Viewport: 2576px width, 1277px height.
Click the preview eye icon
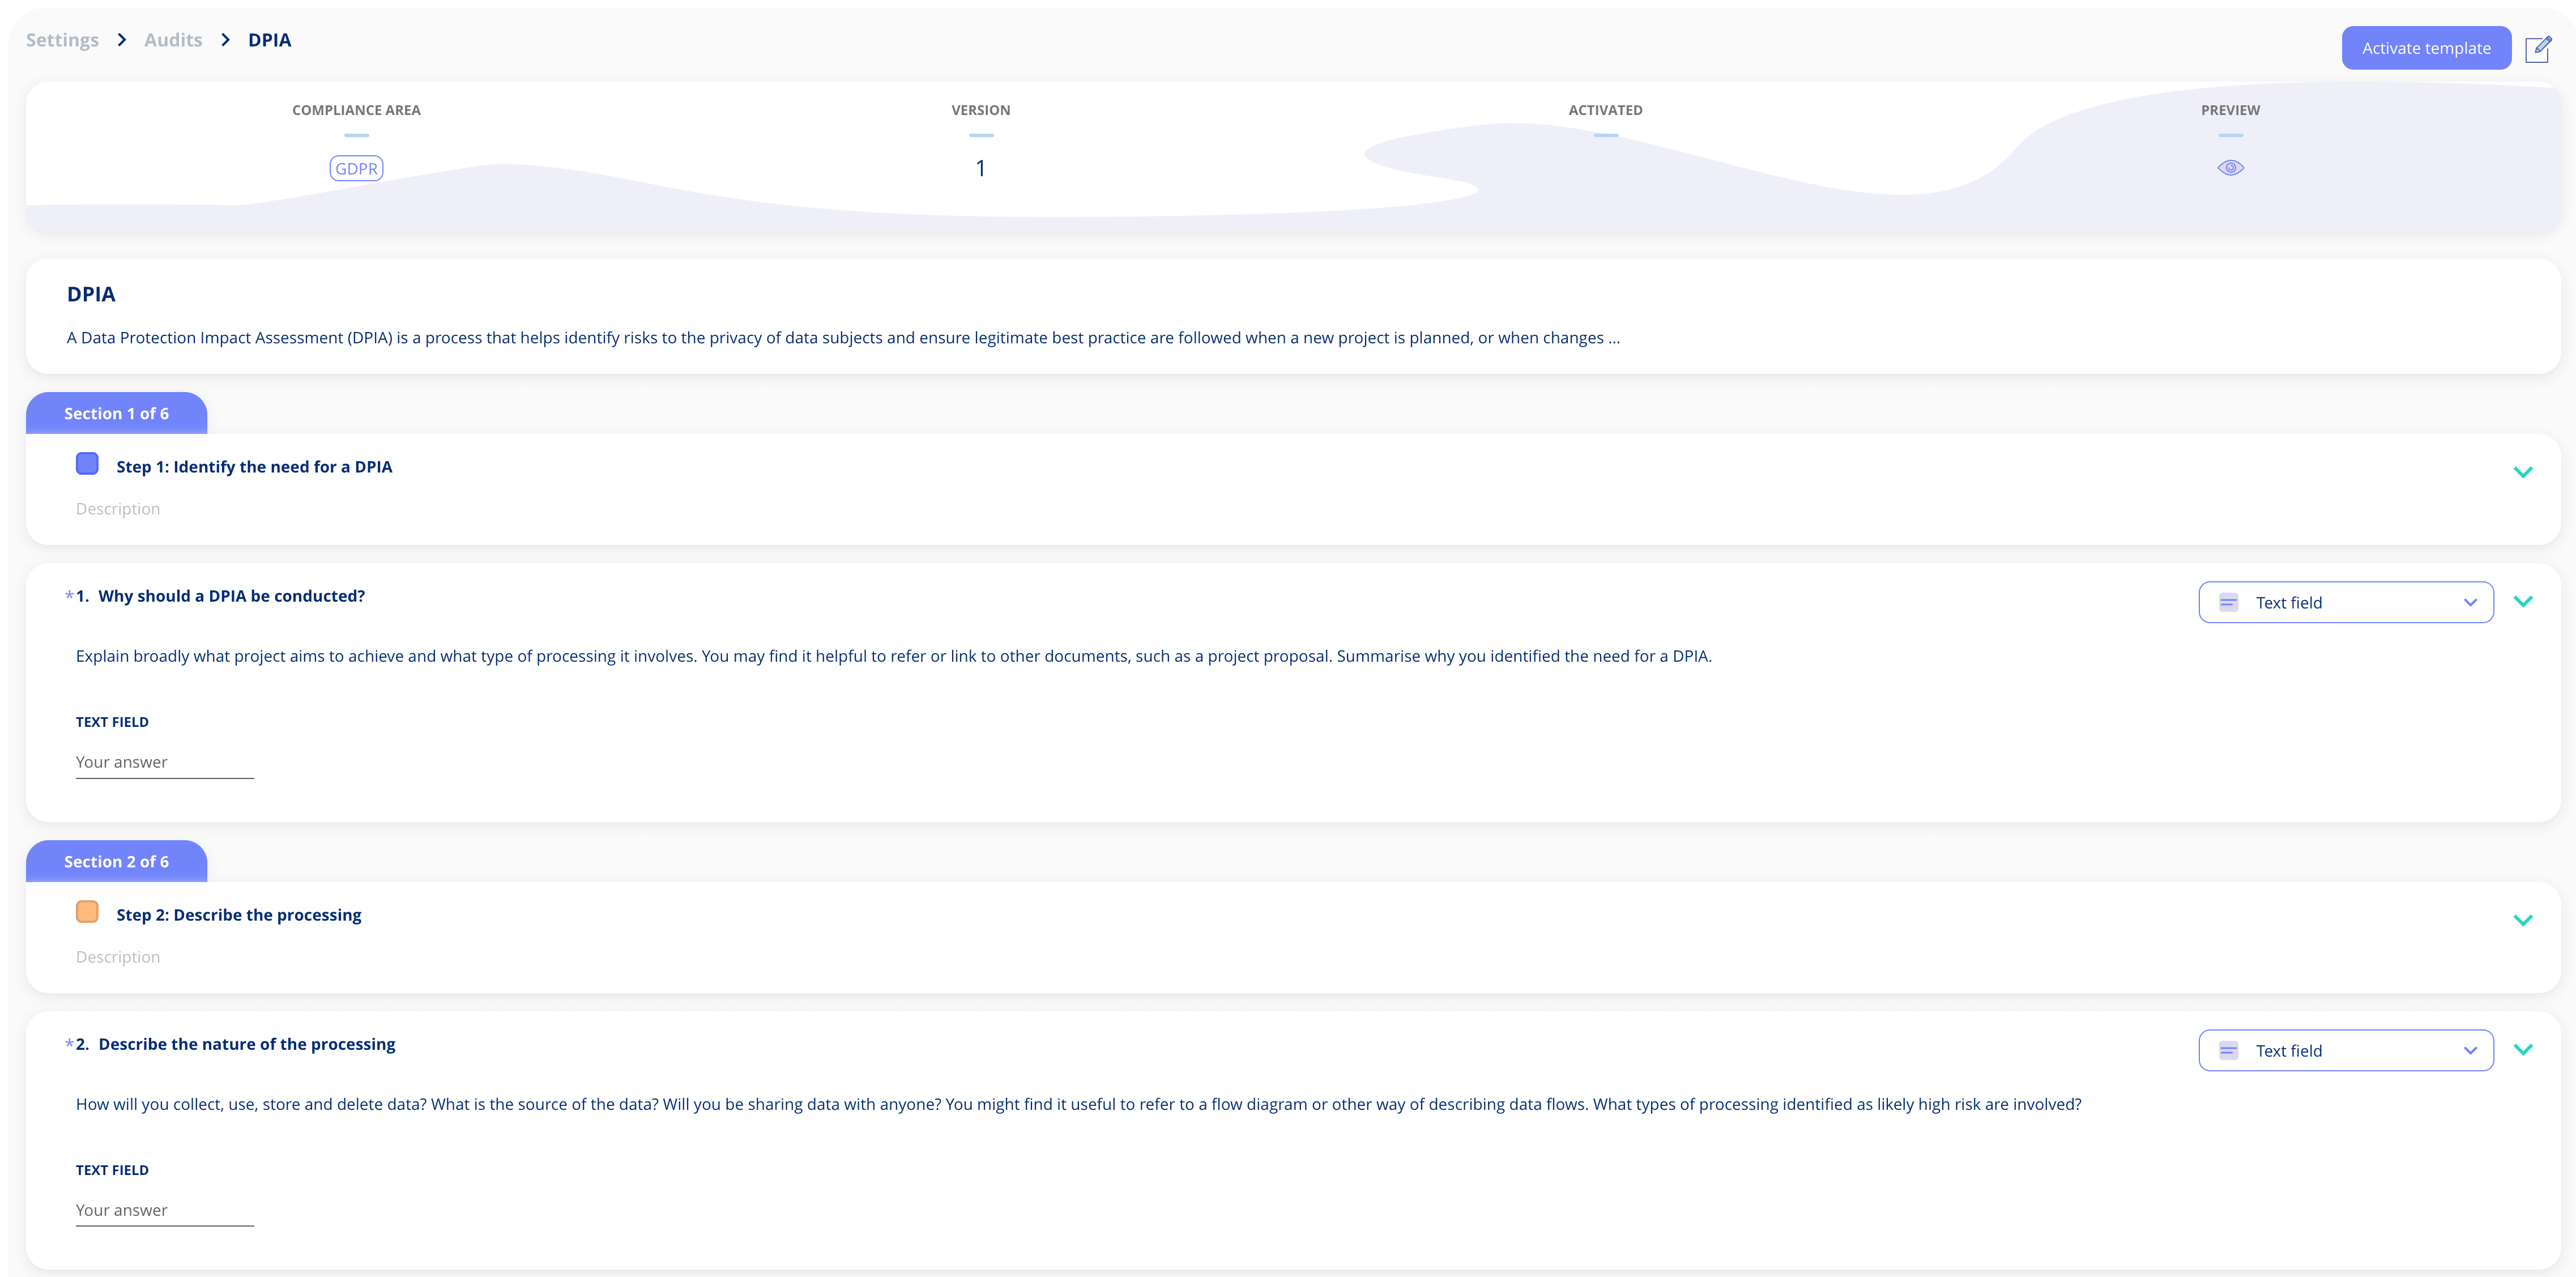point(2230,168)
